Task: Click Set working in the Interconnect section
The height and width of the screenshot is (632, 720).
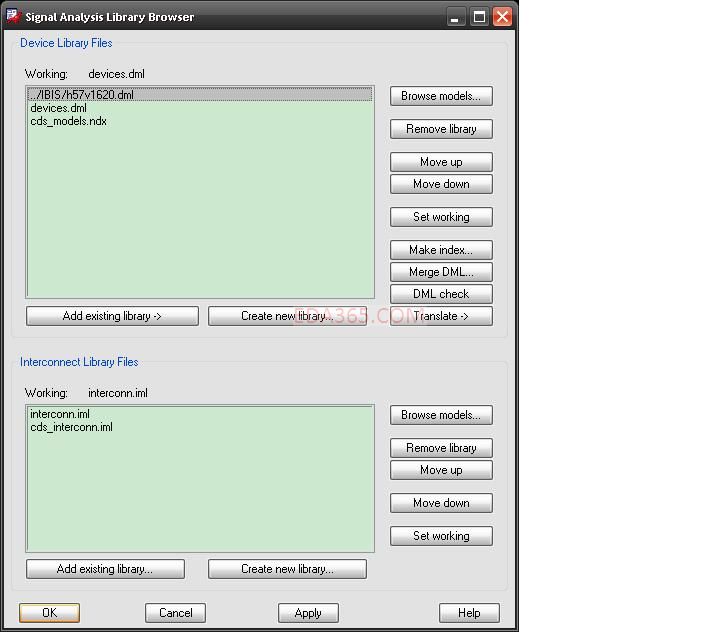Action: 441,536
